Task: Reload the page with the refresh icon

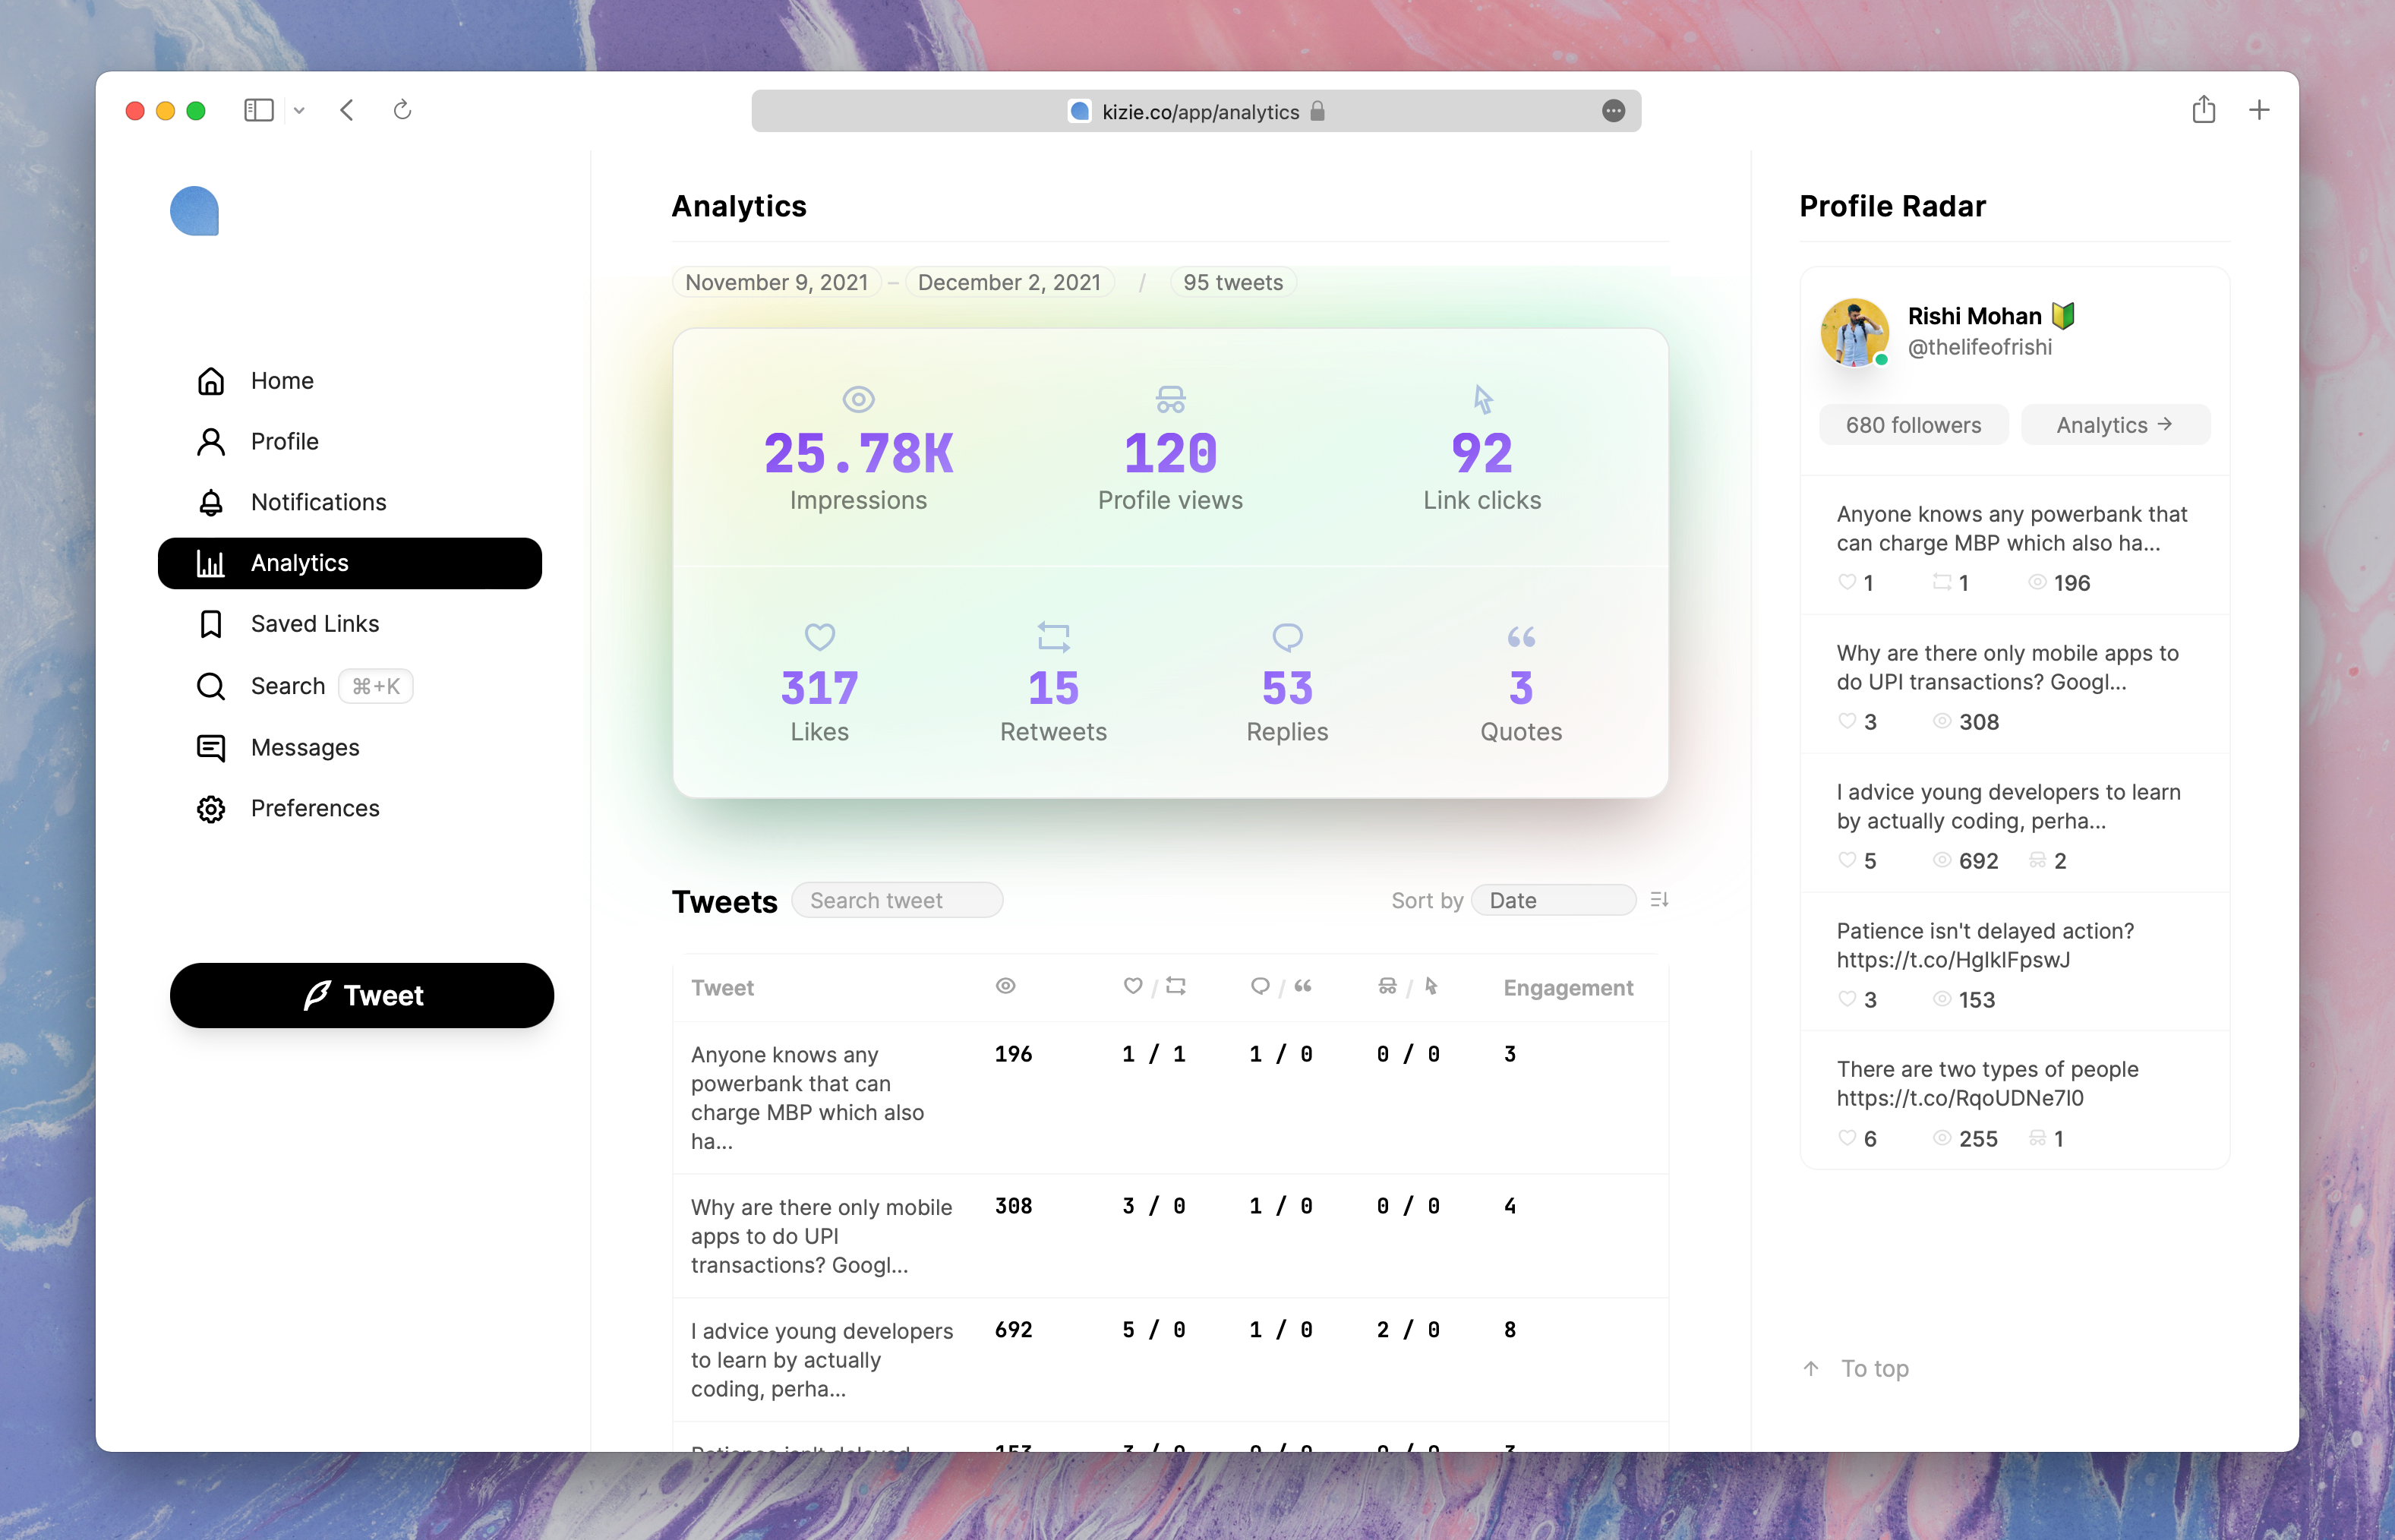Action: tap(402, 110)
